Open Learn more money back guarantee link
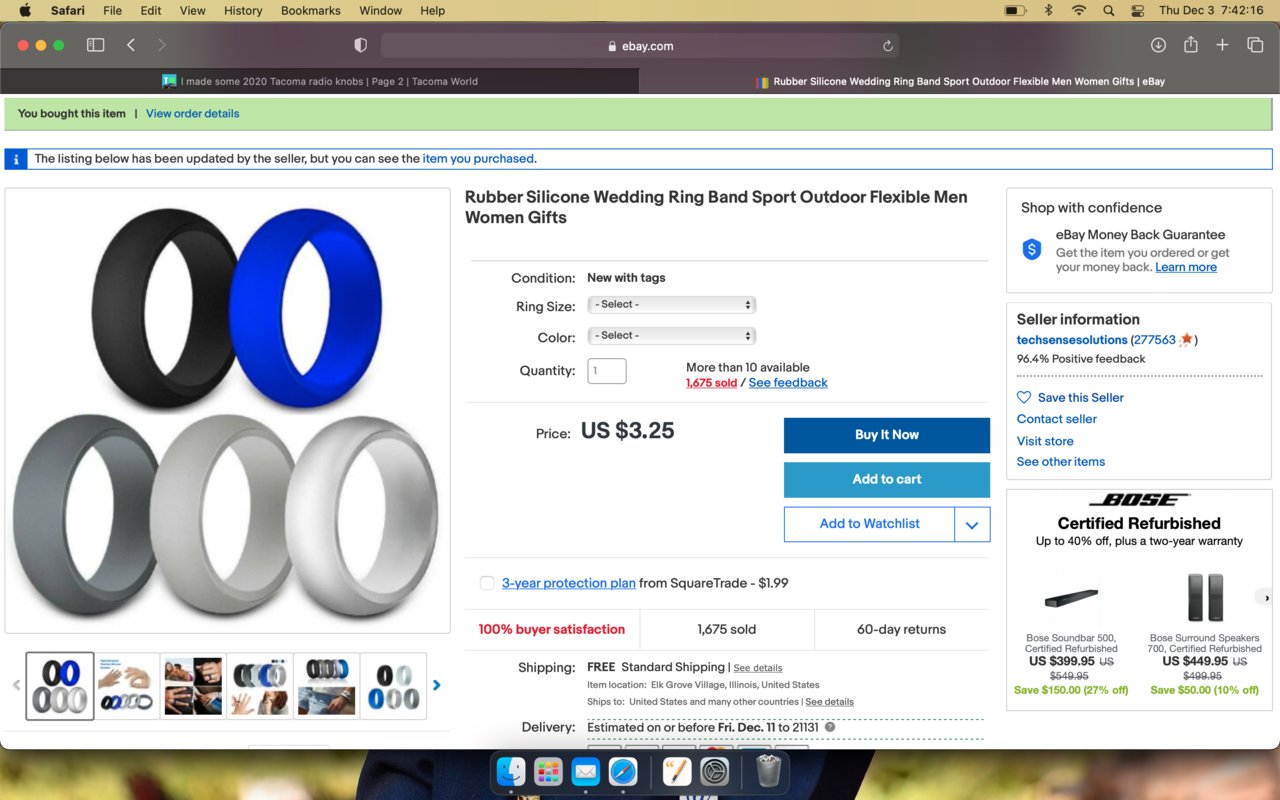 pos(1186,267)
